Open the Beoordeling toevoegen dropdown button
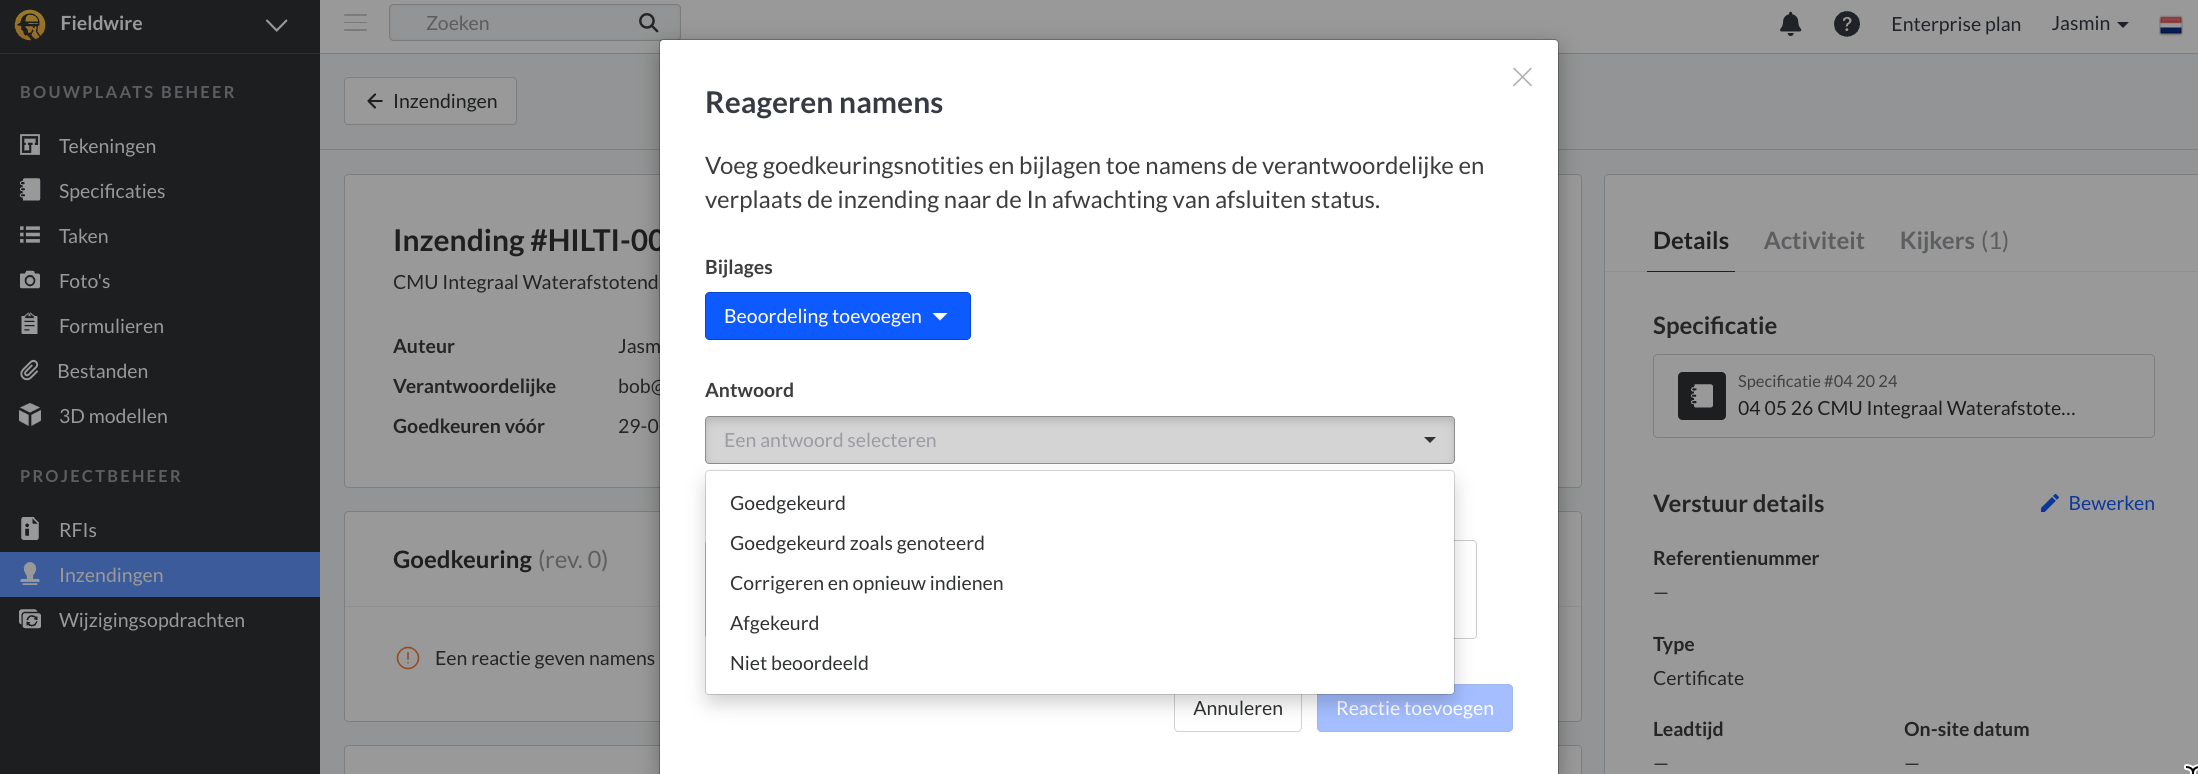The height and width of the screenshot is (774, 2198). point(837,316)
